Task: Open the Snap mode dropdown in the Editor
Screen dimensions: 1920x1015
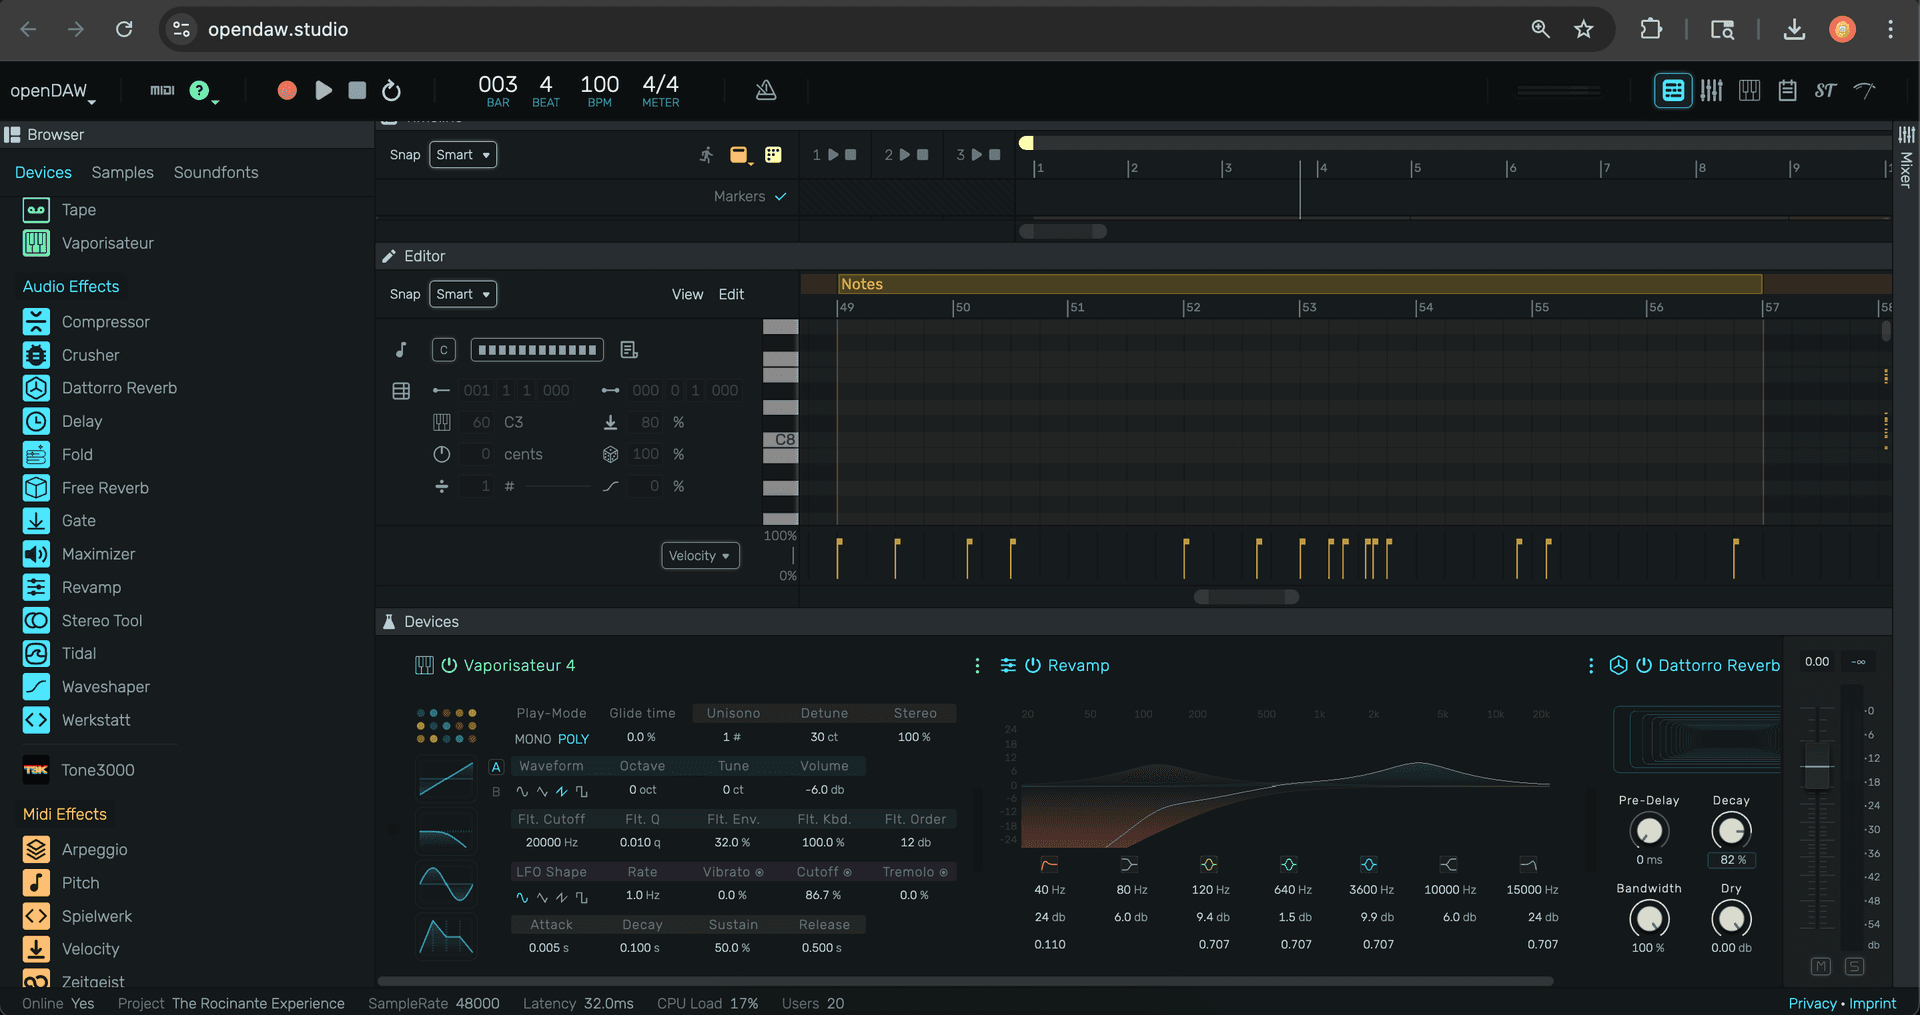Action: 462,294
